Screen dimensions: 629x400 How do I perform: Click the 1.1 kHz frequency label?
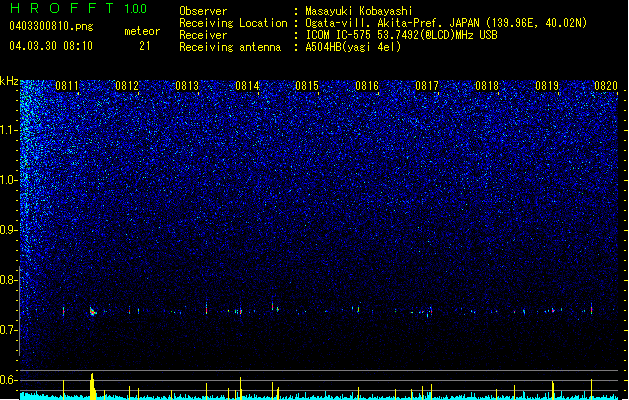[8, 130]
